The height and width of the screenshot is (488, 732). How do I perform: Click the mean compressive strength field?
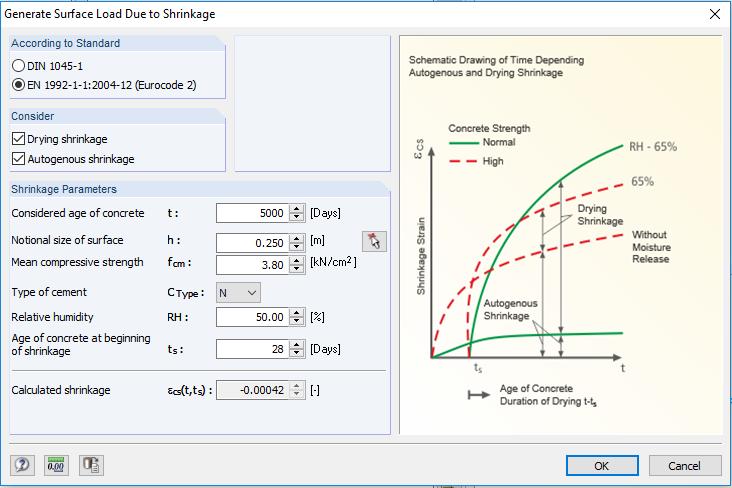(252, 265)
